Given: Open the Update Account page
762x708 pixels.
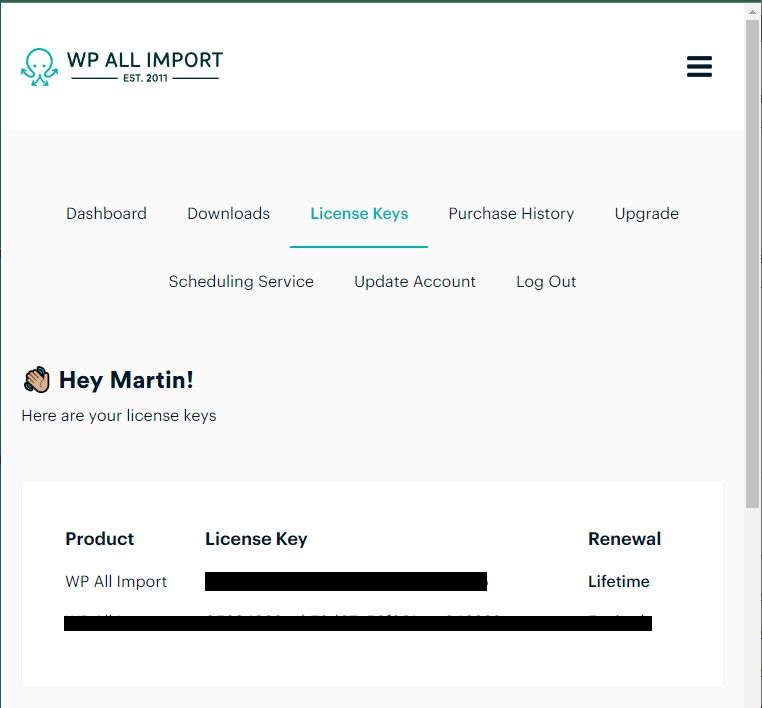Looking at the screenshot, I should click(x=415, y=281).
